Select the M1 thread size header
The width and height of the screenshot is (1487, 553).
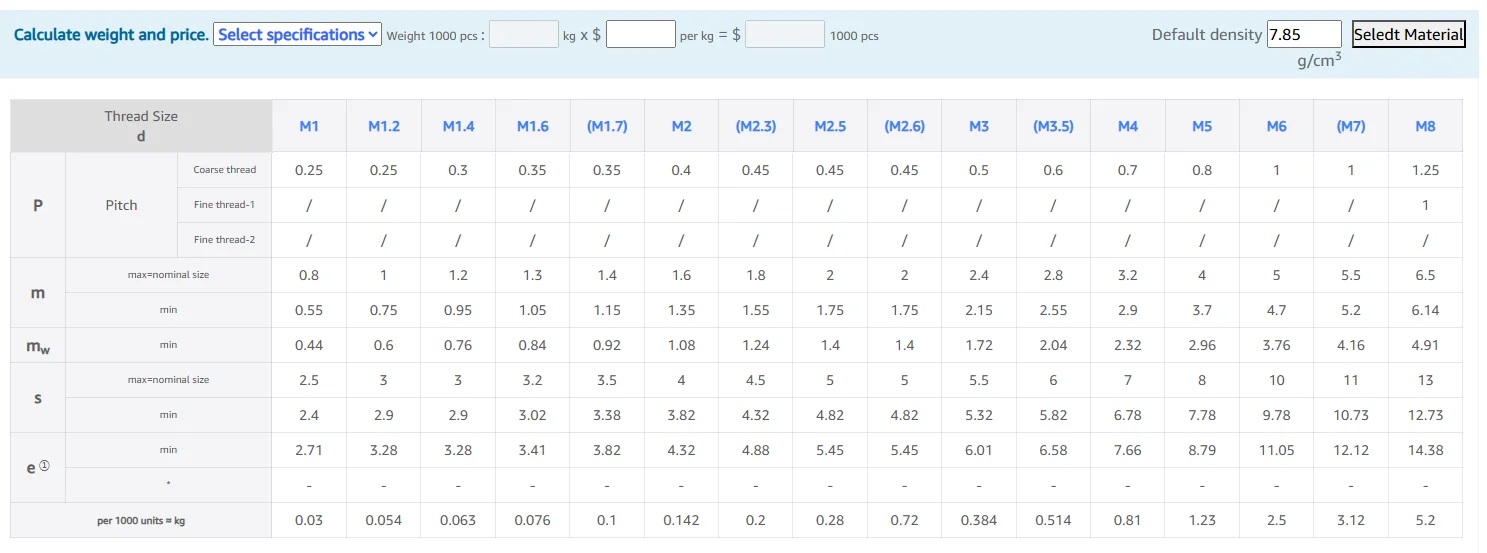point(309,126)
